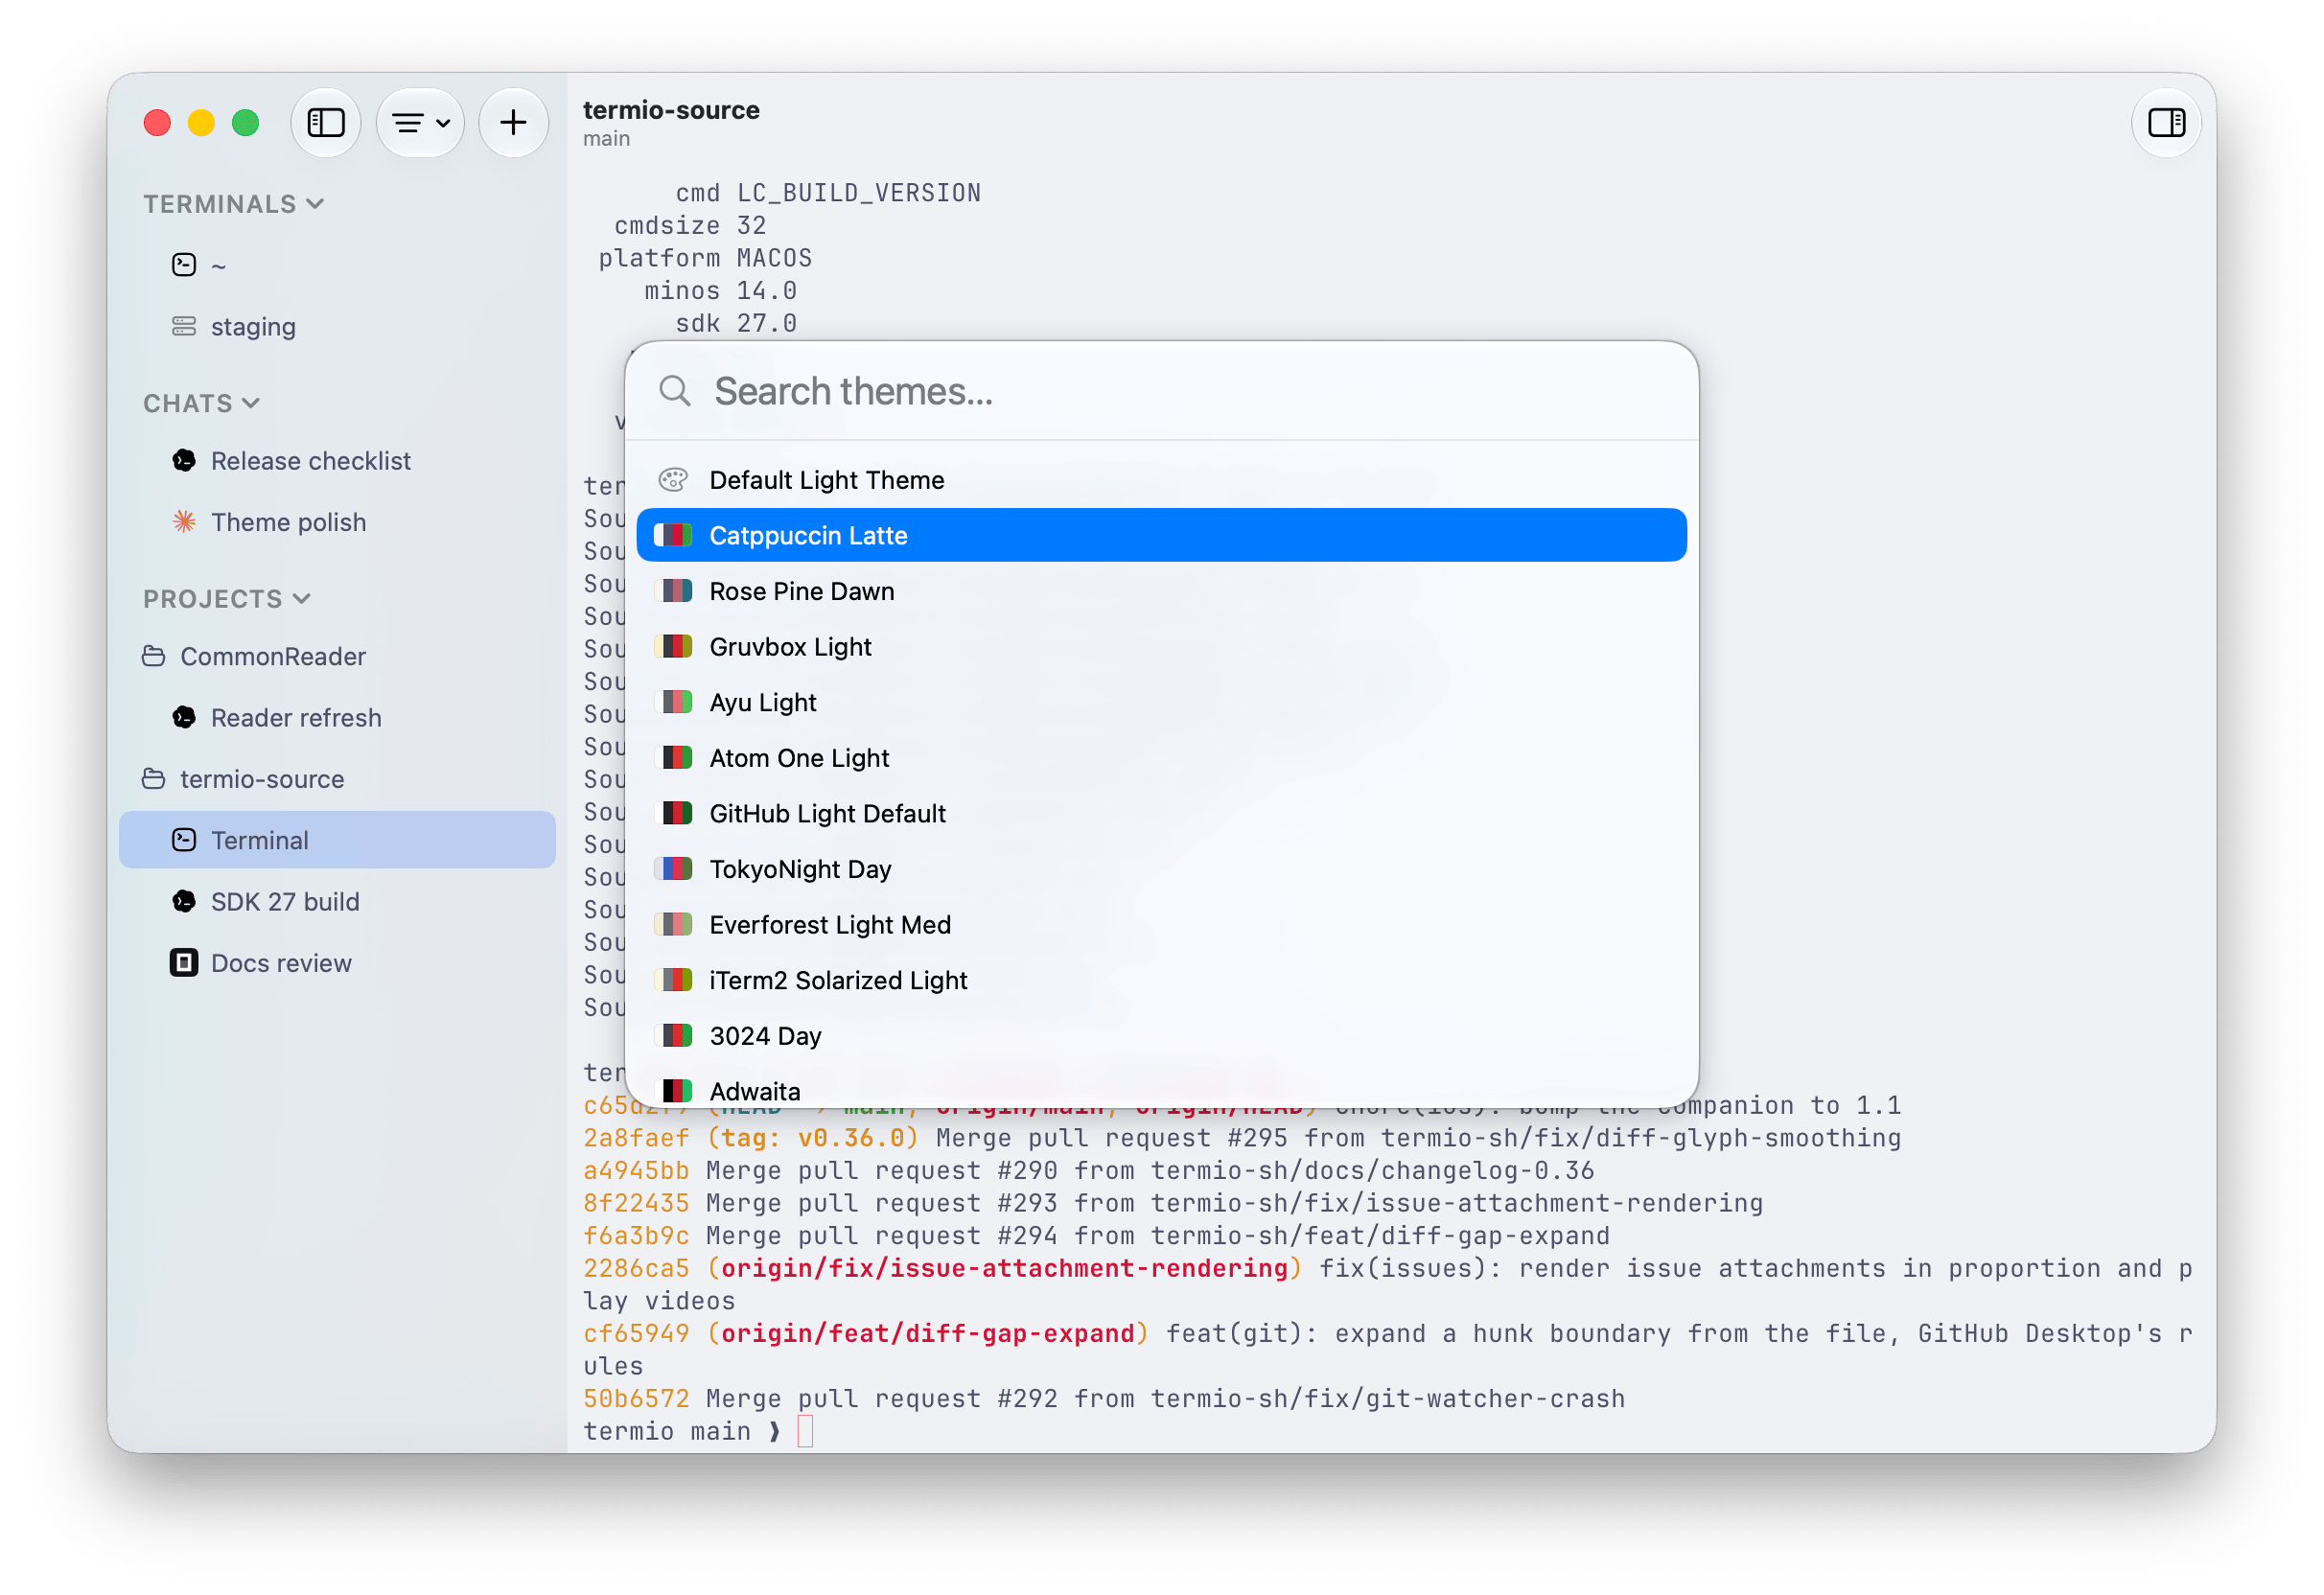Select the Gruvbox Light theme
The image size is (2324, 1595).
[1161, 646]
